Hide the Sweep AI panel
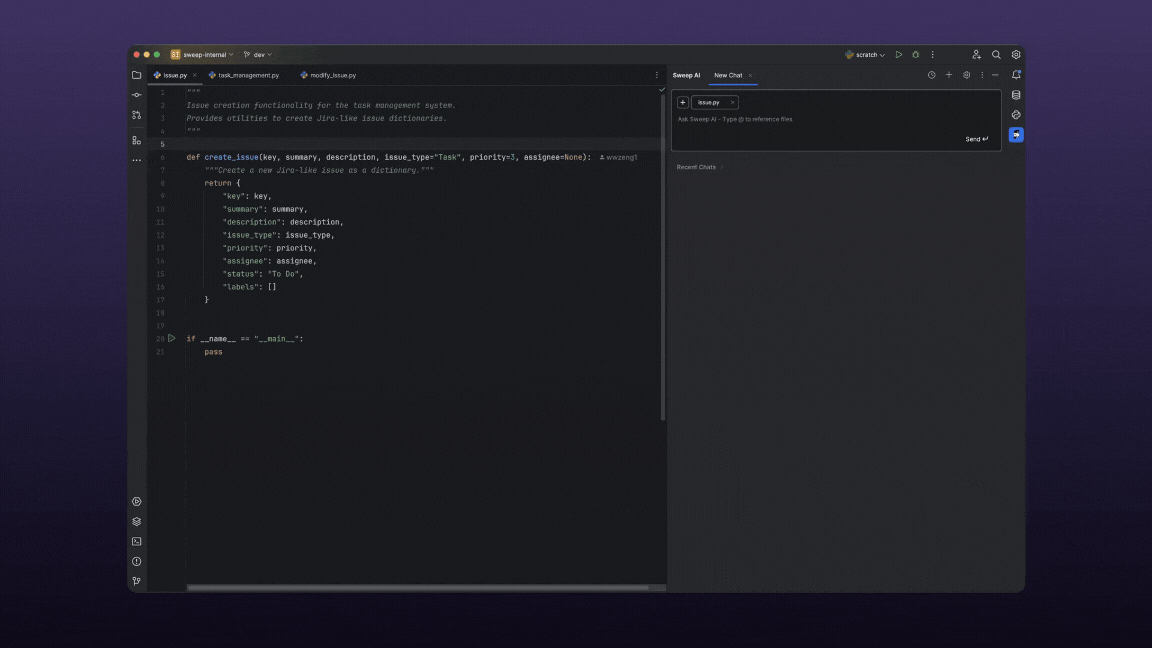 996,75
